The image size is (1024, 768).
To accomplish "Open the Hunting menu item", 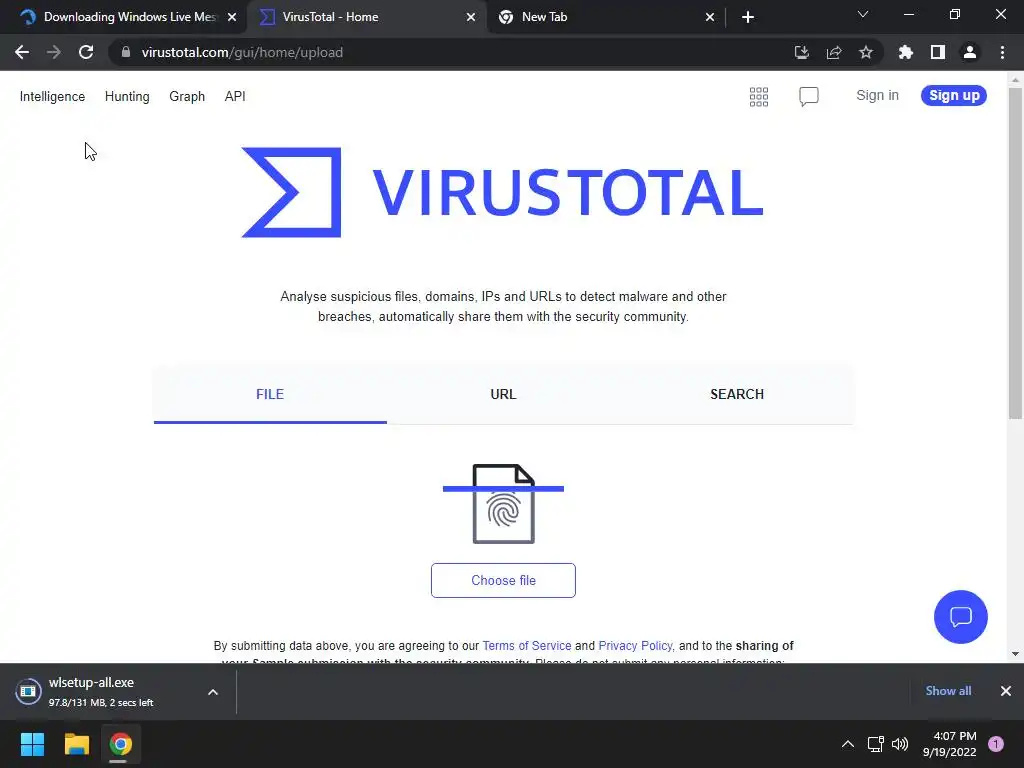I will click(127, 97).
